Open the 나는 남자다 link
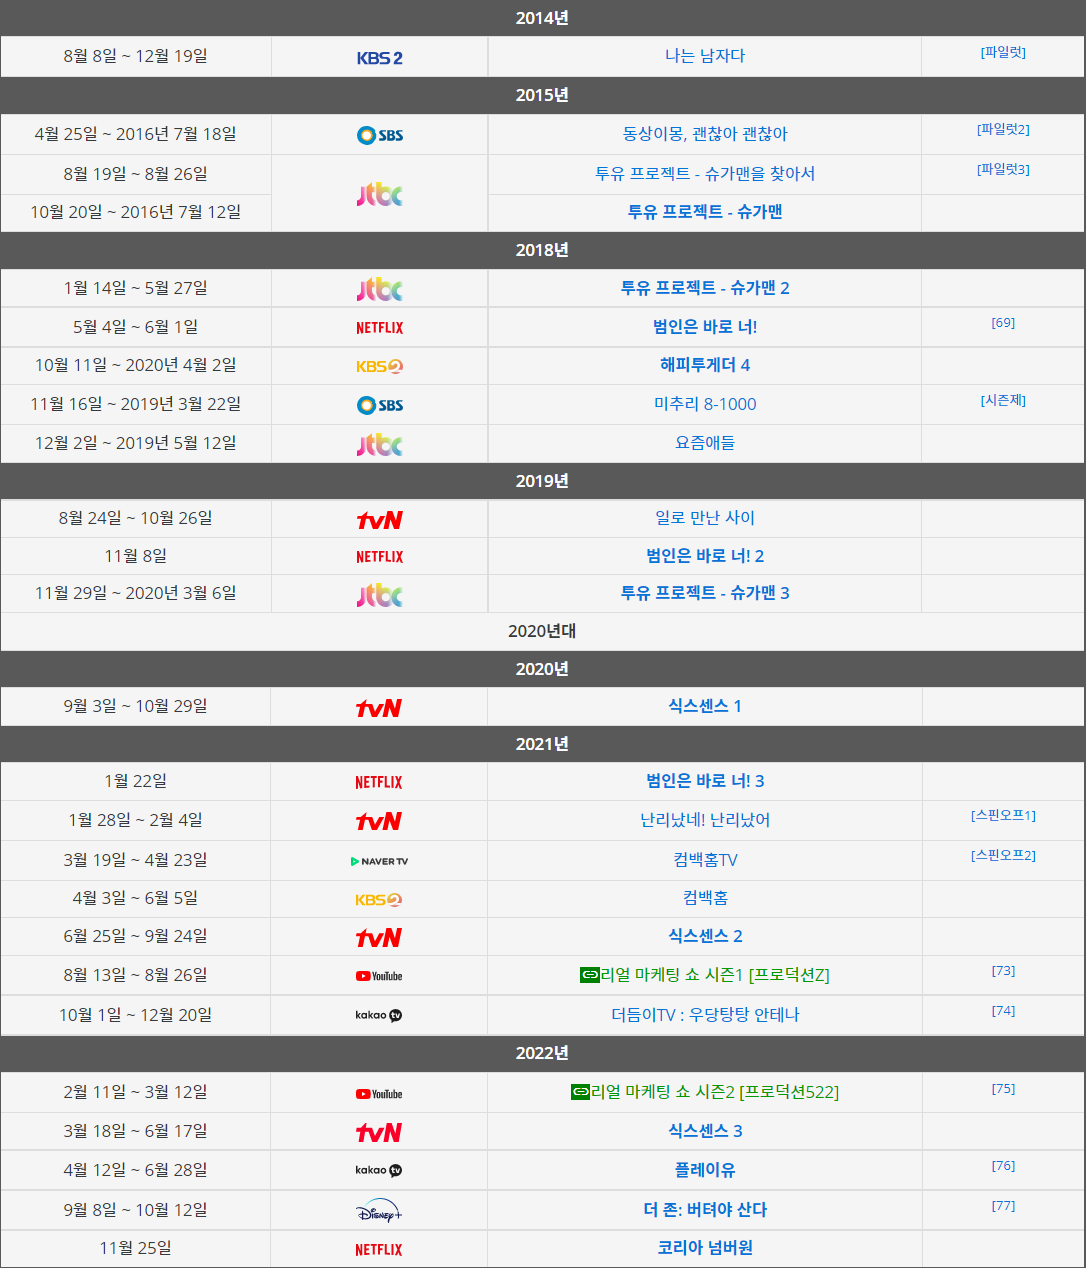Screen dimensions: 1090x1268 [705, 56]
